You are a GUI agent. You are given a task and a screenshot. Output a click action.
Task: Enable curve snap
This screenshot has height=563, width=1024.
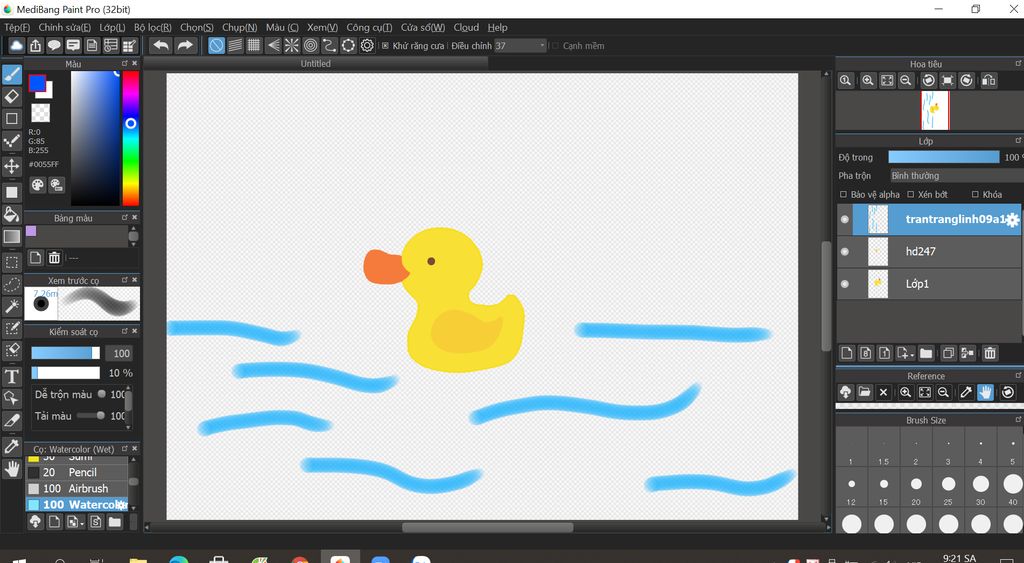[330, 45]
